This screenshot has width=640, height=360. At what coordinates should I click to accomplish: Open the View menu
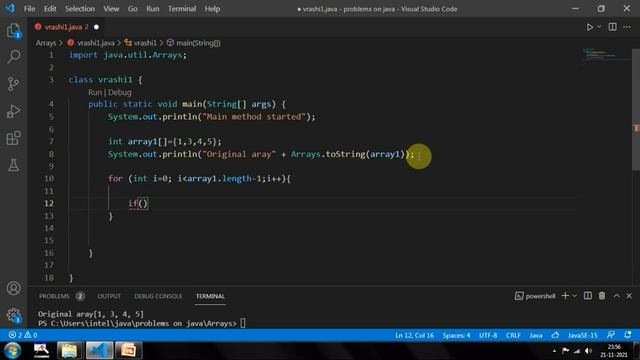click(111, 9)
